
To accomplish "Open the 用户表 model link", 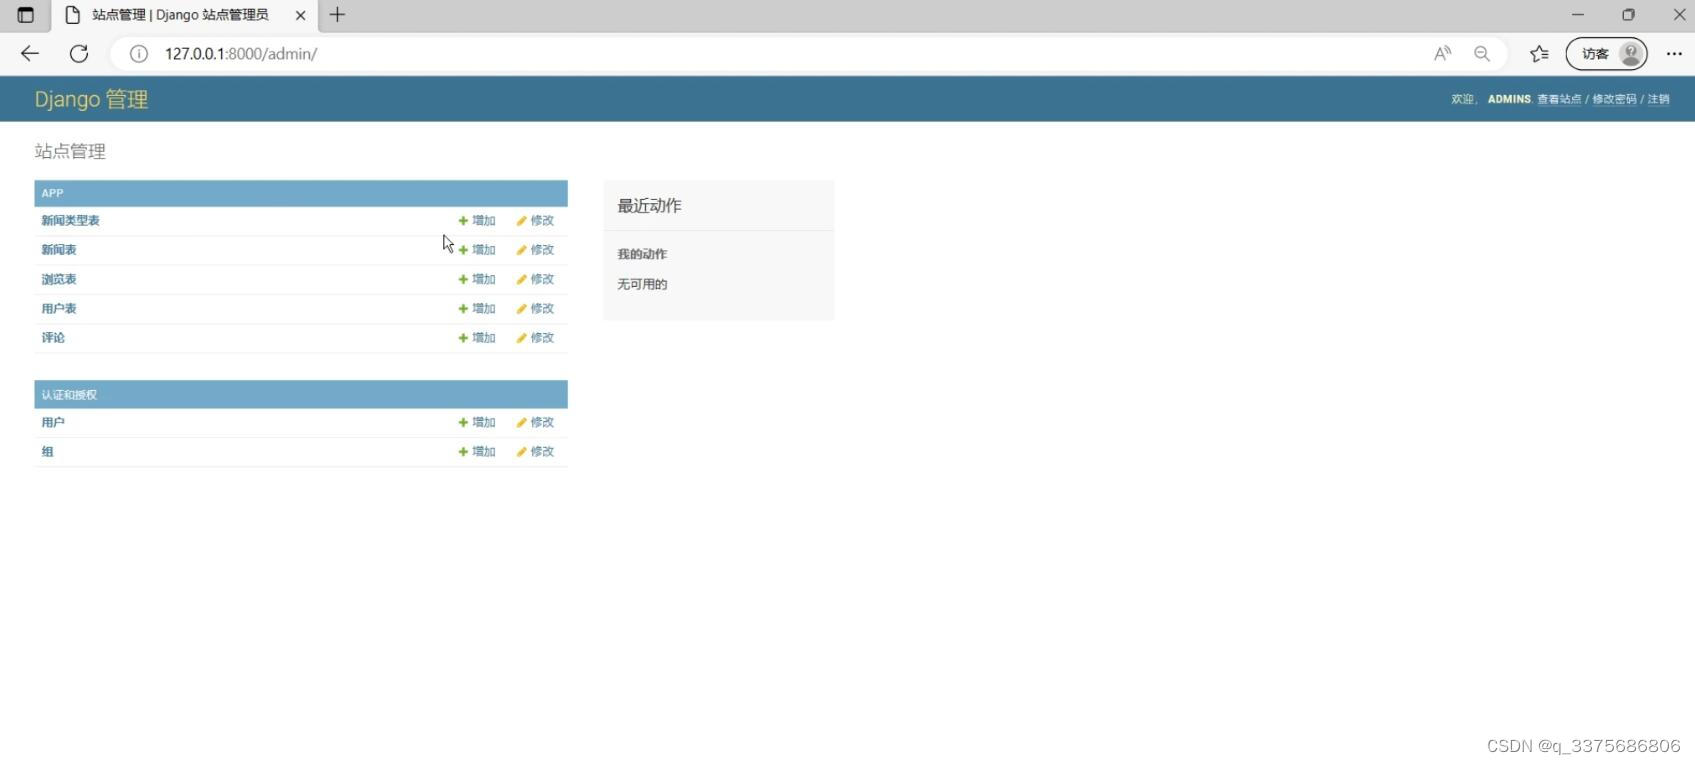I will pos(59,308).
